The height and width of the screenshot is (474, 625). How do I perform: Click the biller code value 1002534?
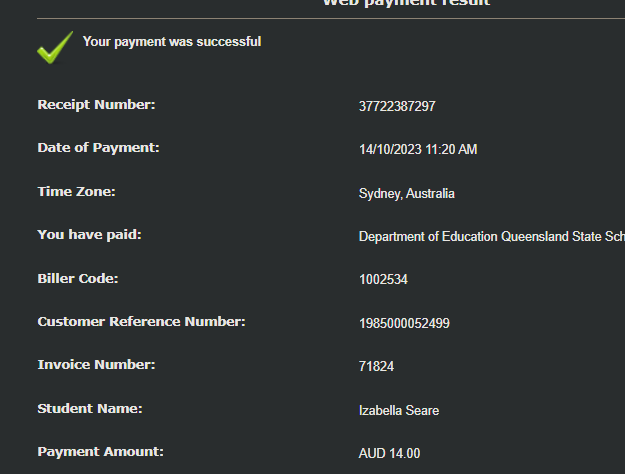tap(383, 280)
